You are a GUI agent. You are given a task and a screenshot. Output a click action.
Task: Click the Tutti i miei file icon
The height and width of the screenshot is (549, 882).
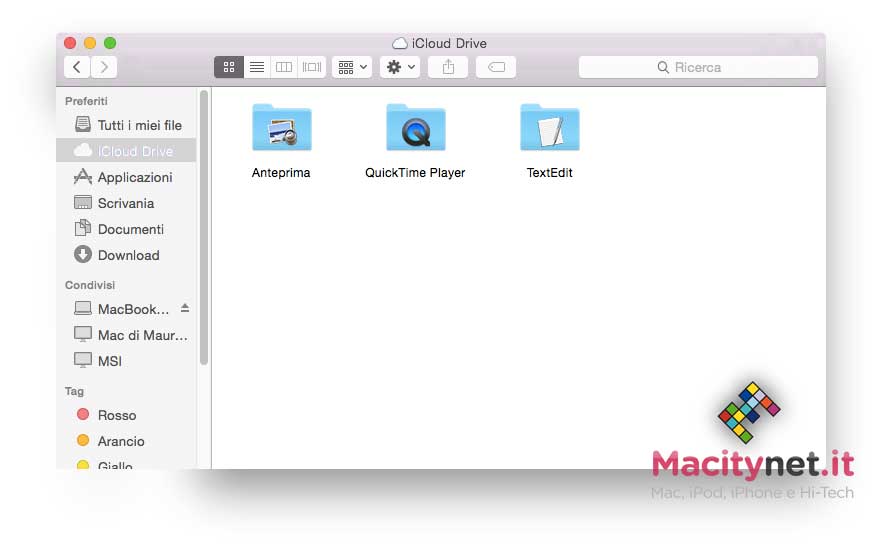pyautogui.click(x=83, y=124)
